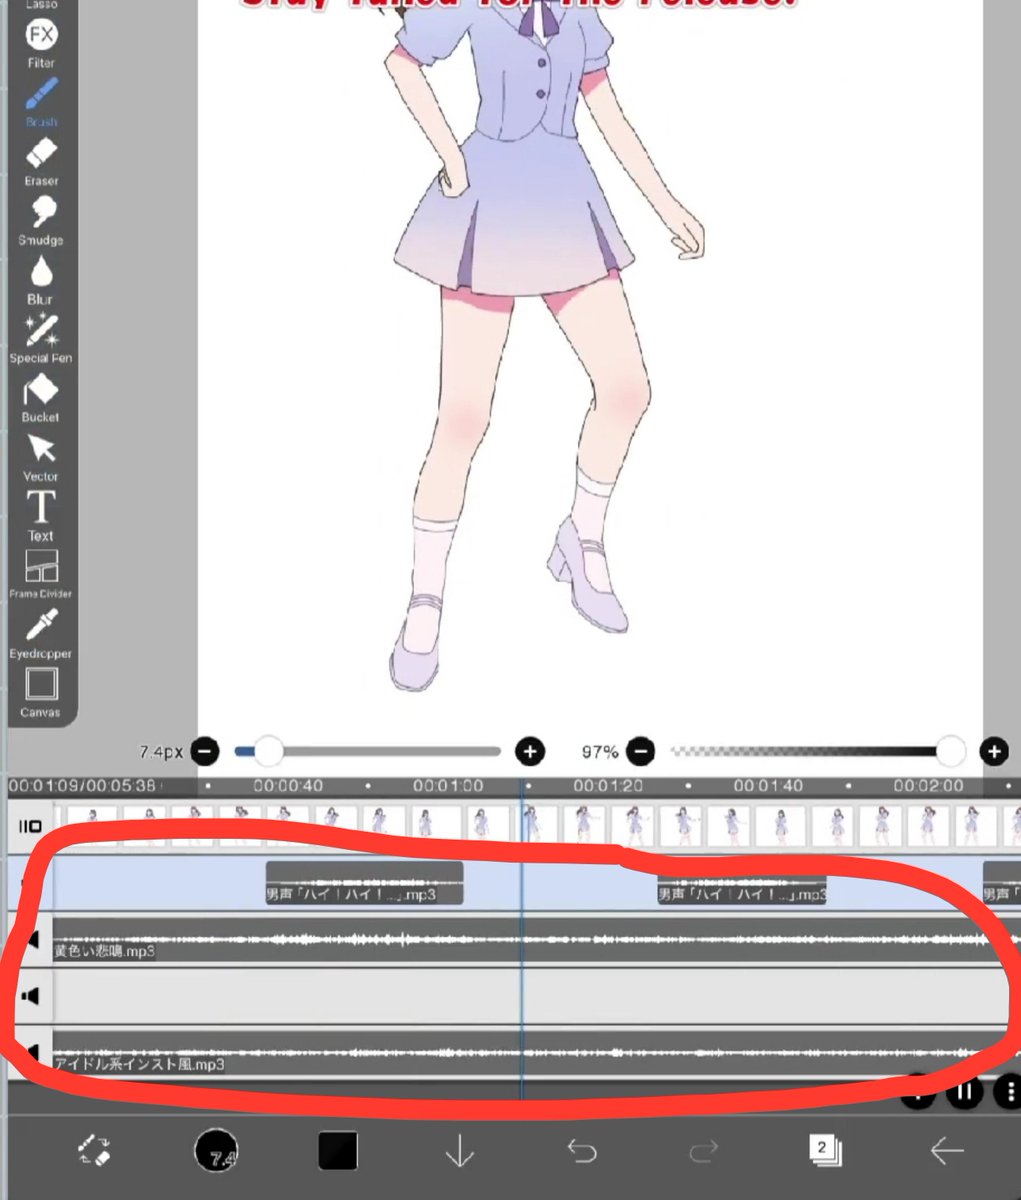Open the Canvas tool
This screenshot has width=1021, height=1200.
tap(41, 693)
